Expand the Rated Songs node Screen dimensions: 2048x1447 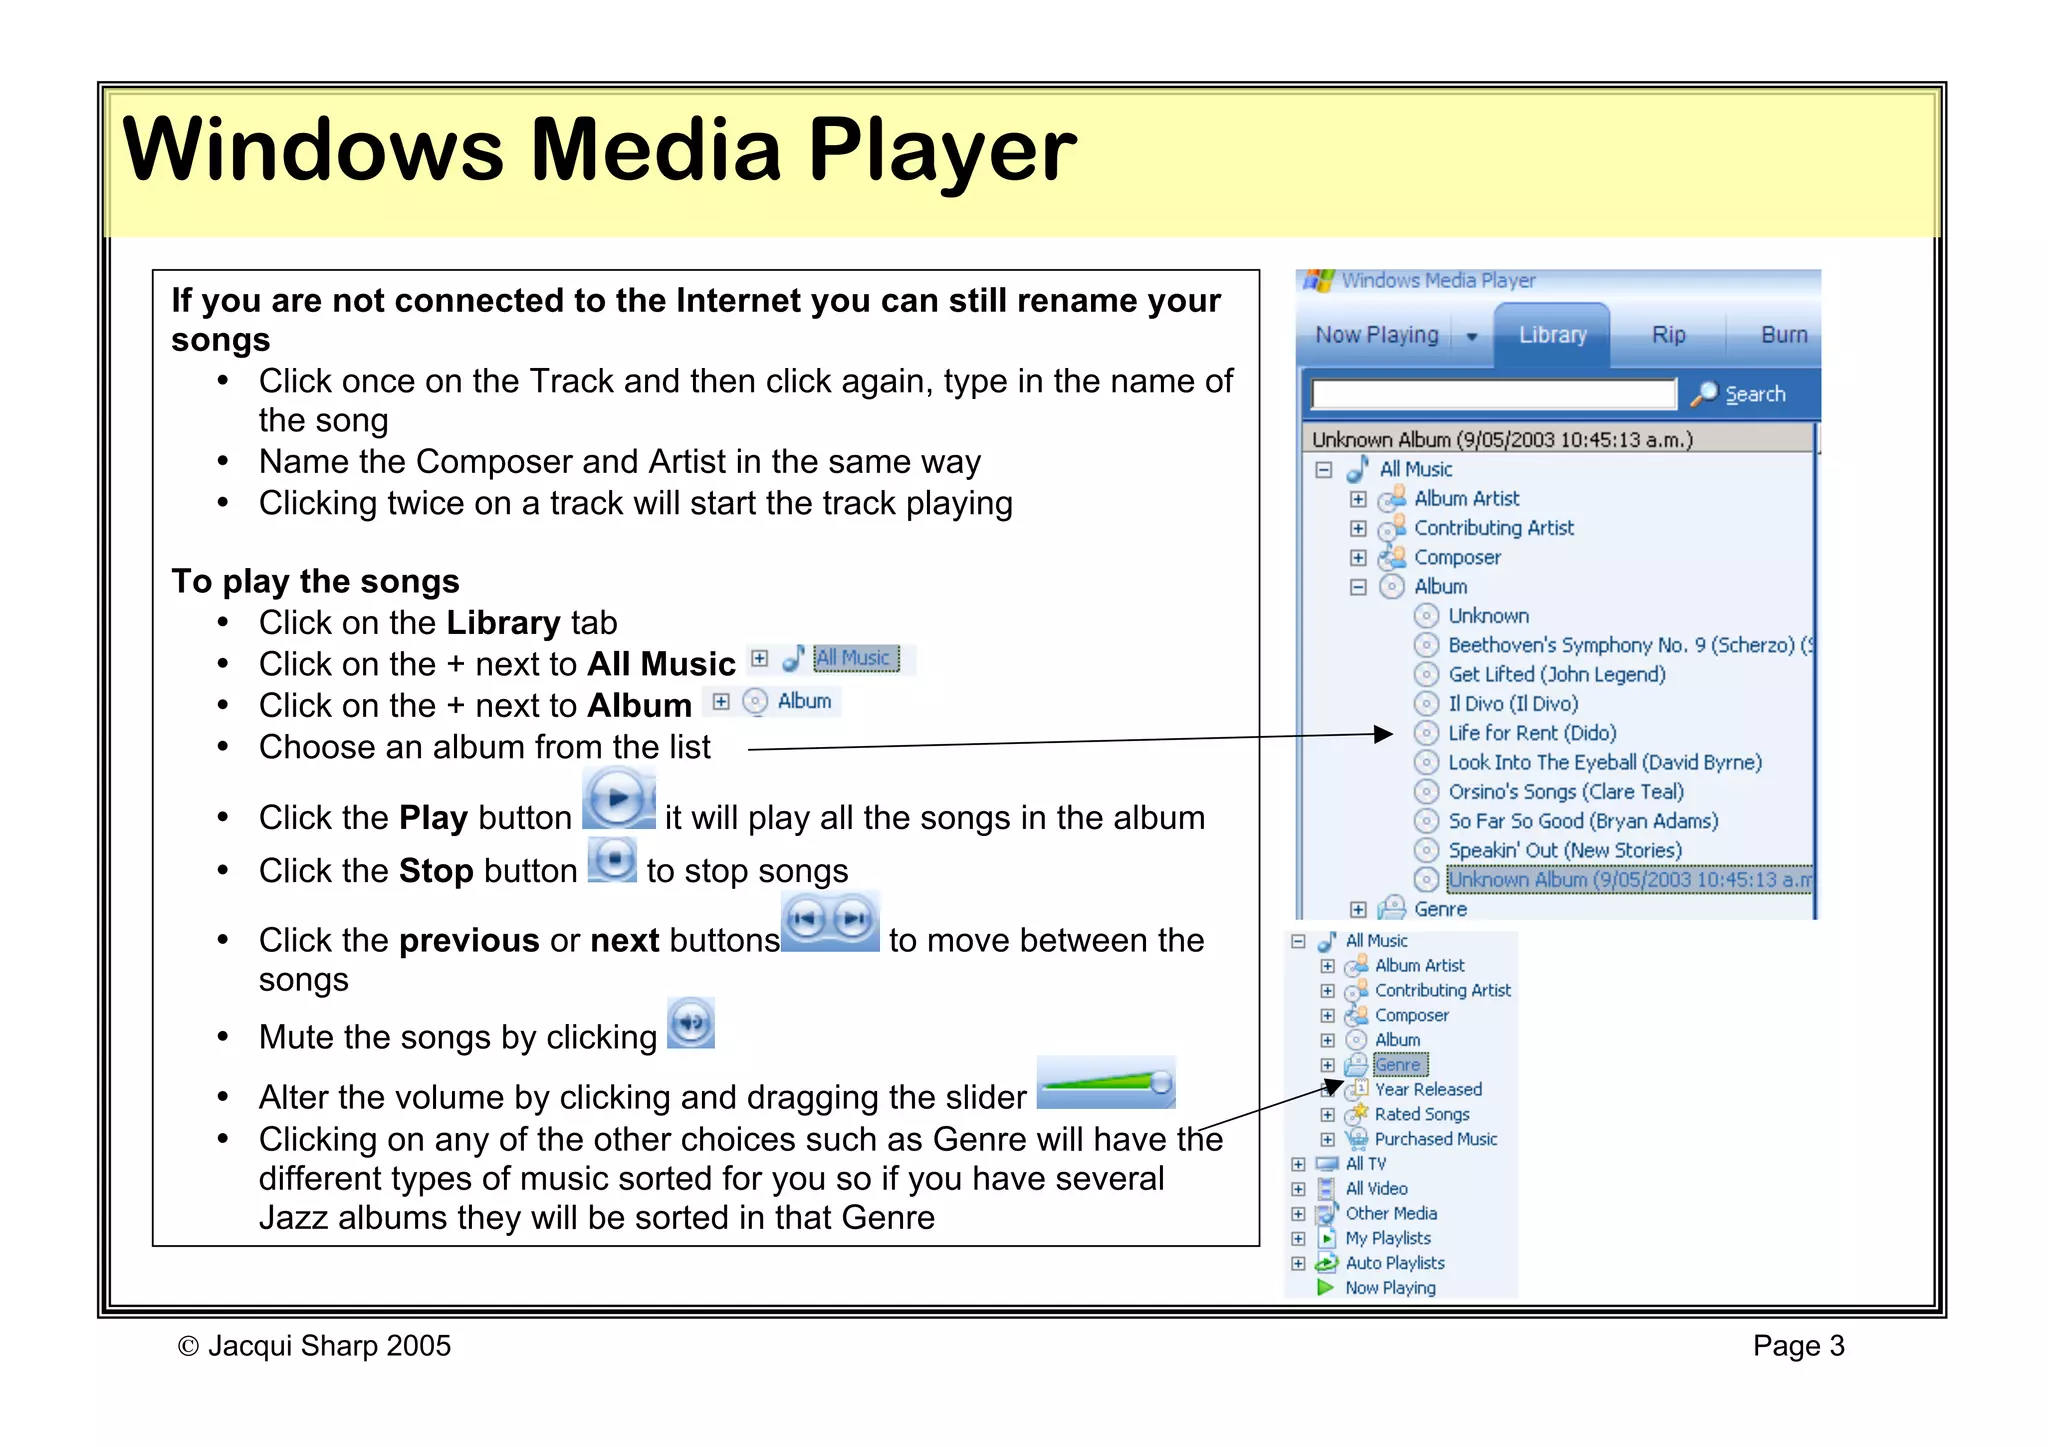pos(1327,1114)
